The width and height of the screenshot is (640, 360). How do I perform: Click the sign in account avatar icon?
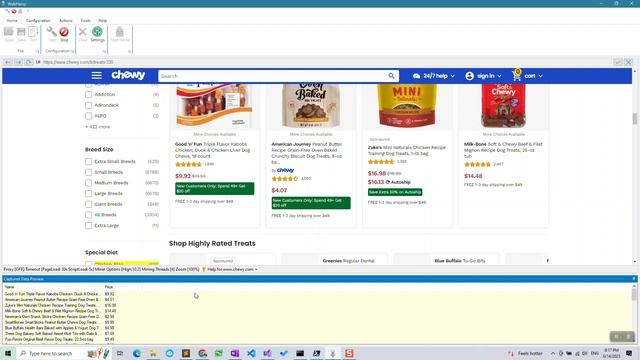[x=469, y=76]
